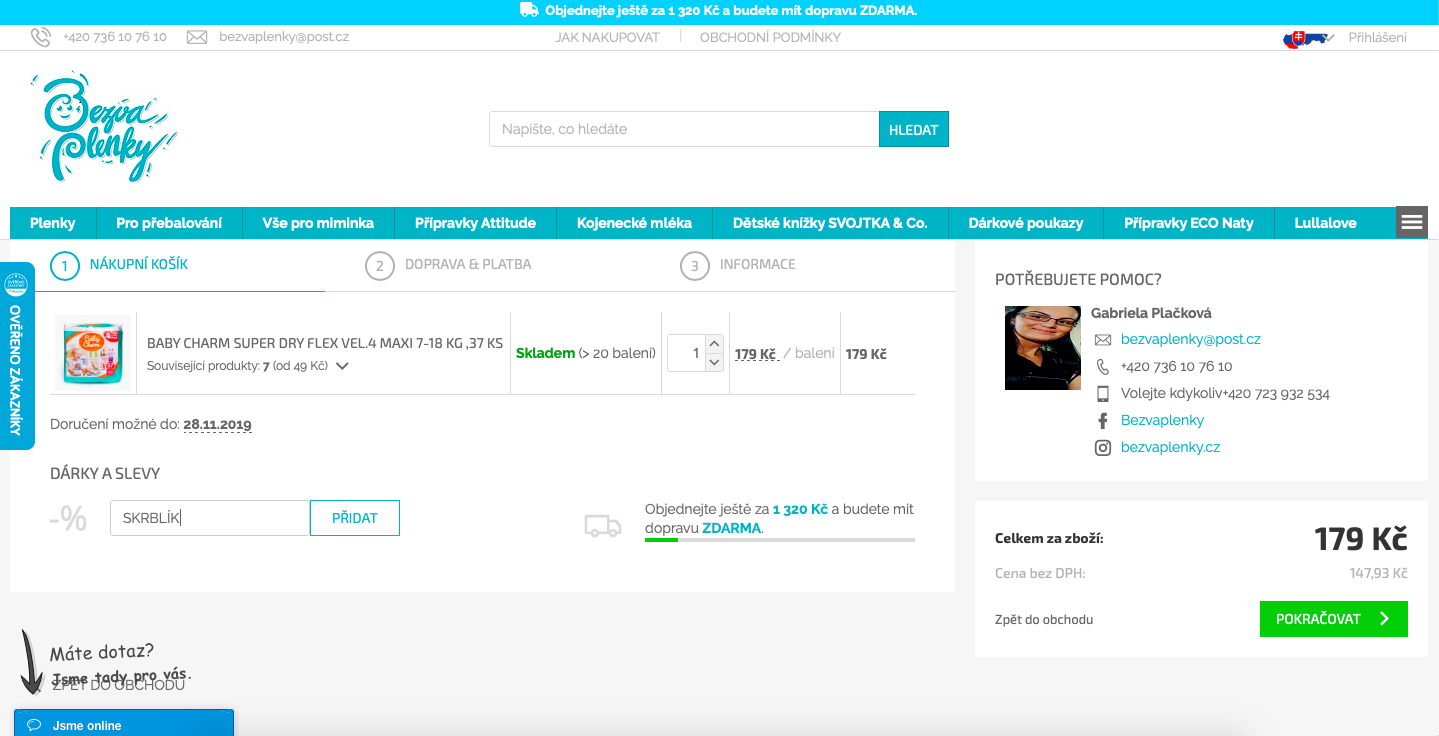Viewport: 1439px width, 736px height.
Task: Click the handset icon beside +420 736 10 76 10 in help panel
Action: coord(1103,367)
